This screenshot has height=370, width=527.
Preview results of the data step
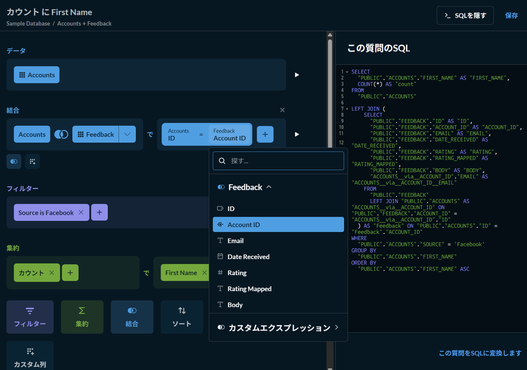[x=296, y=75]
